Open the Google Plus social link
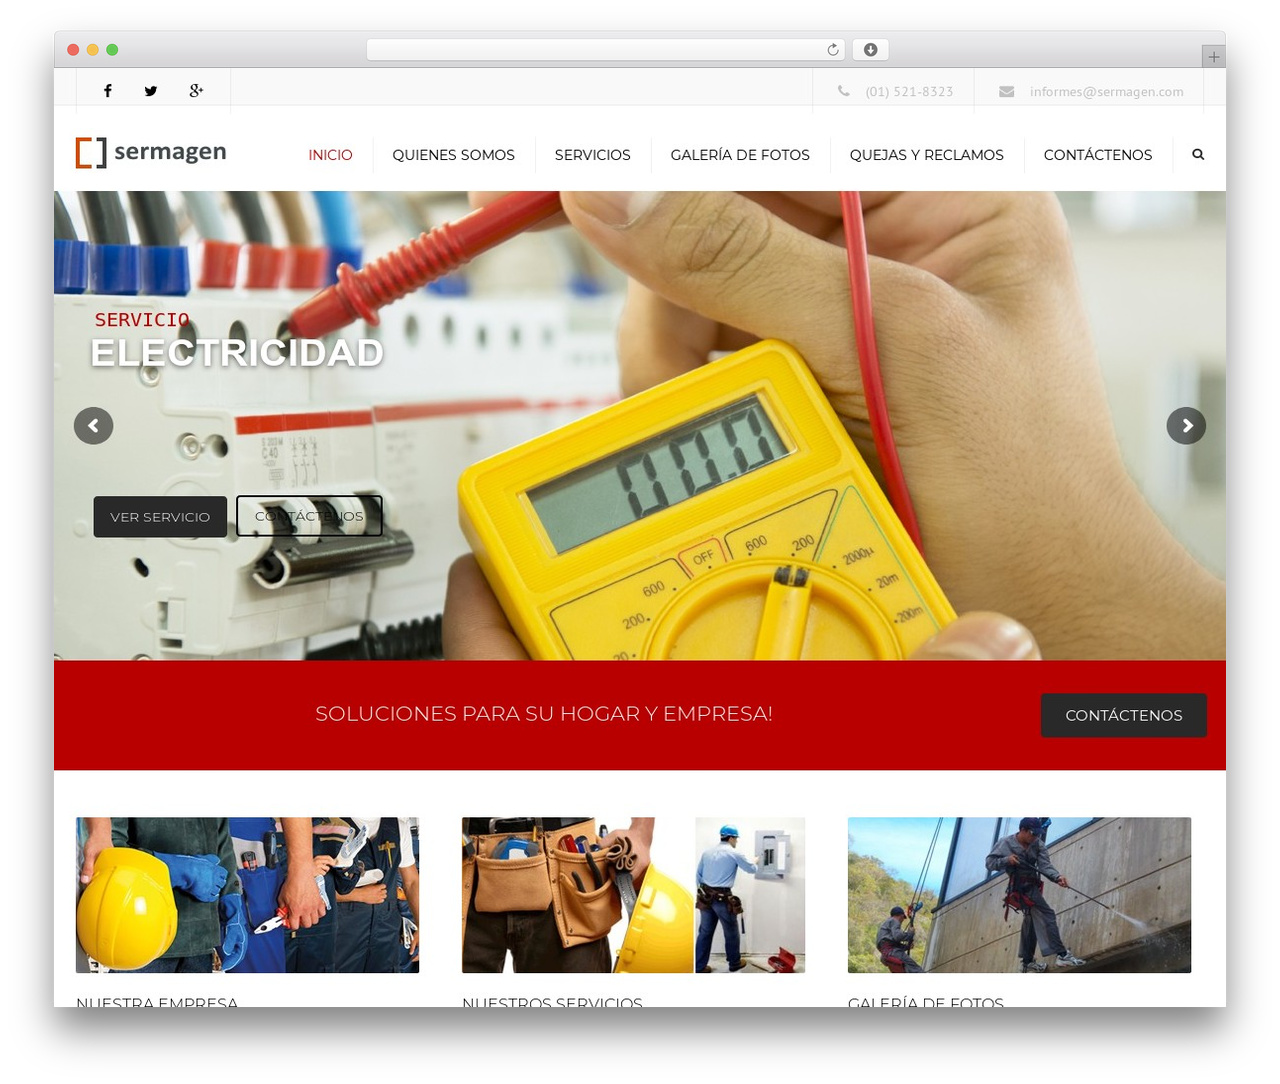 (196, 91)
